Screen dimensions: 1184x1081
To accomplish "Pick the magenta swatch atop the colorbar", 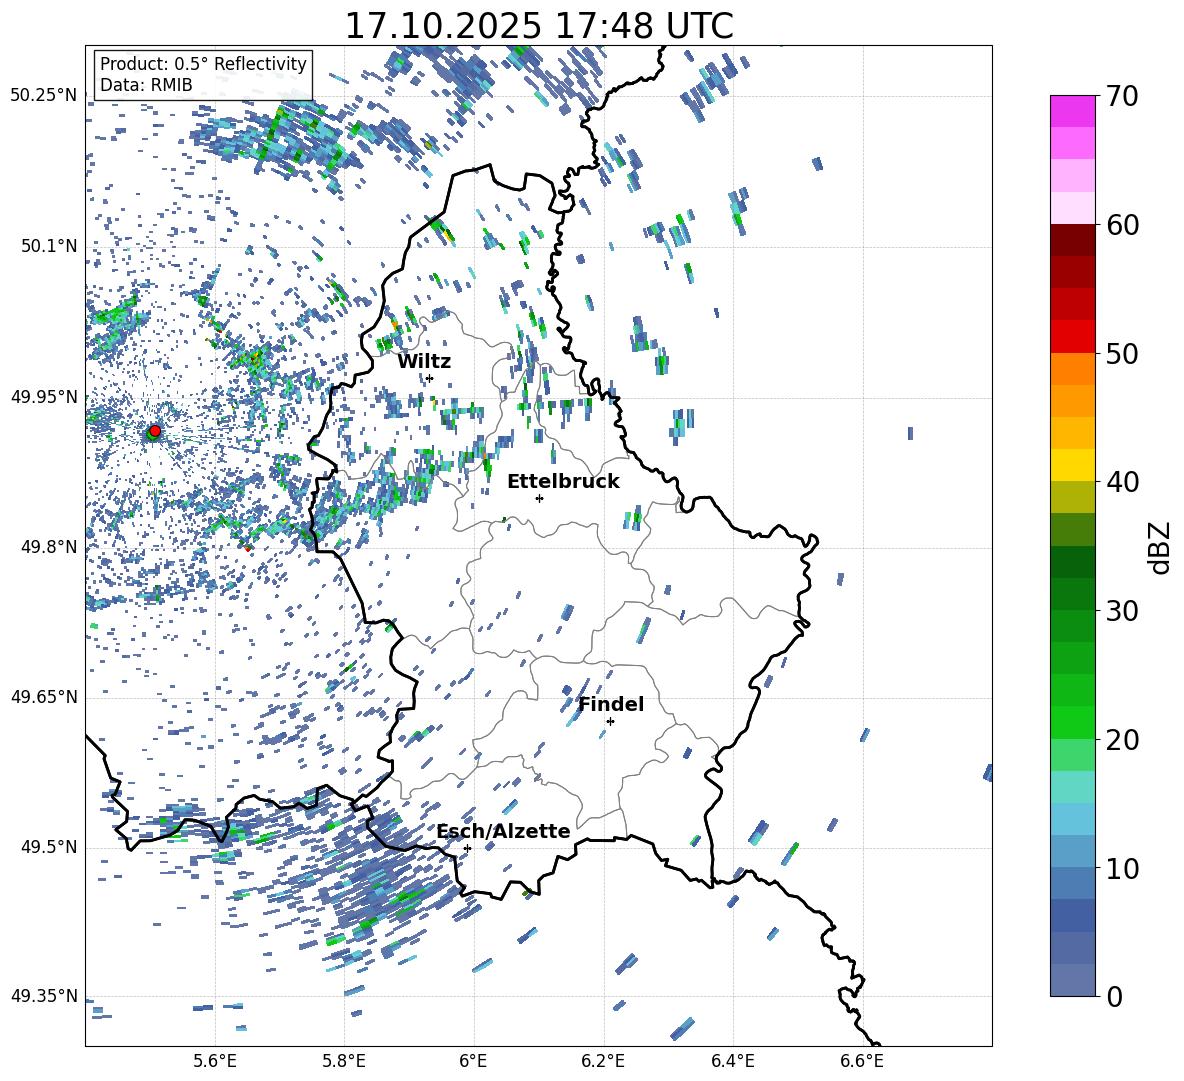I will click(1073, 111).
